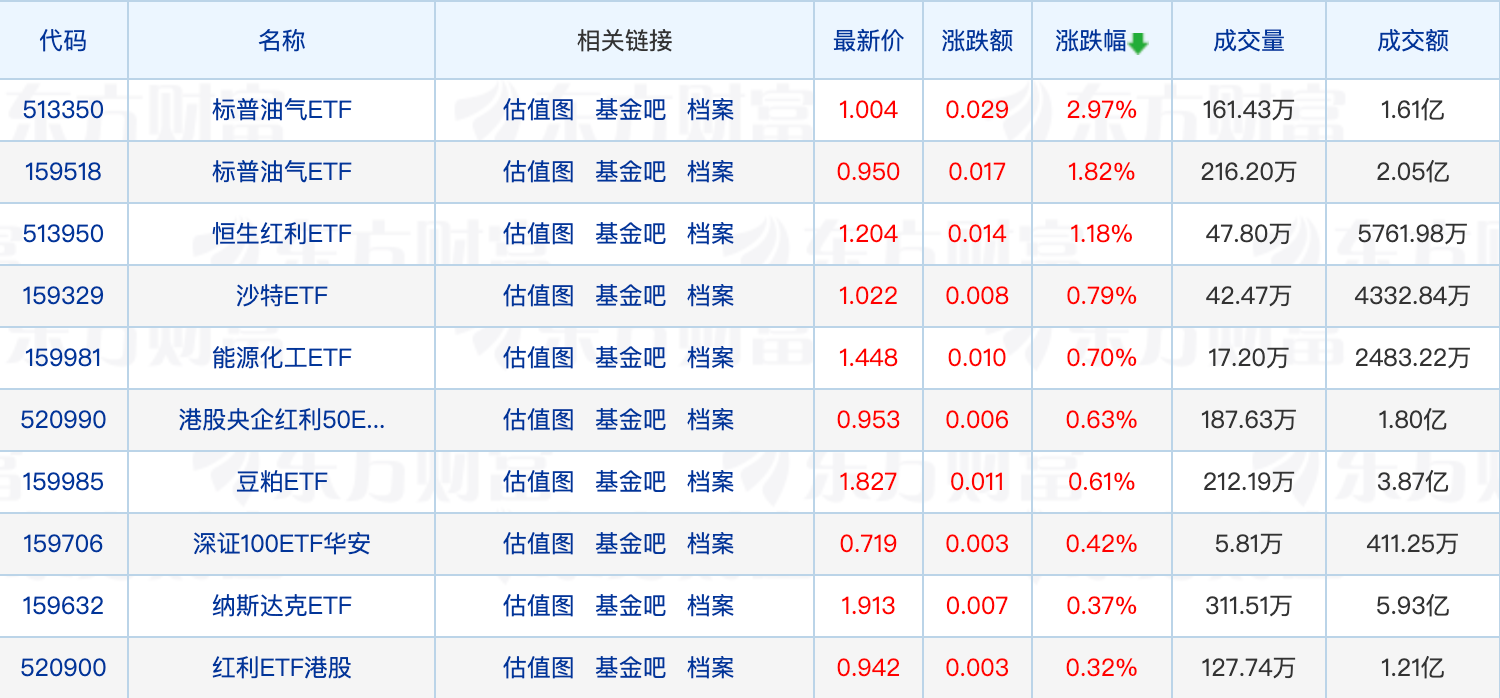Screen dimensions: 1500x698
Task: Open 沙特ETF fund name
Action: (x=282, y=296)
